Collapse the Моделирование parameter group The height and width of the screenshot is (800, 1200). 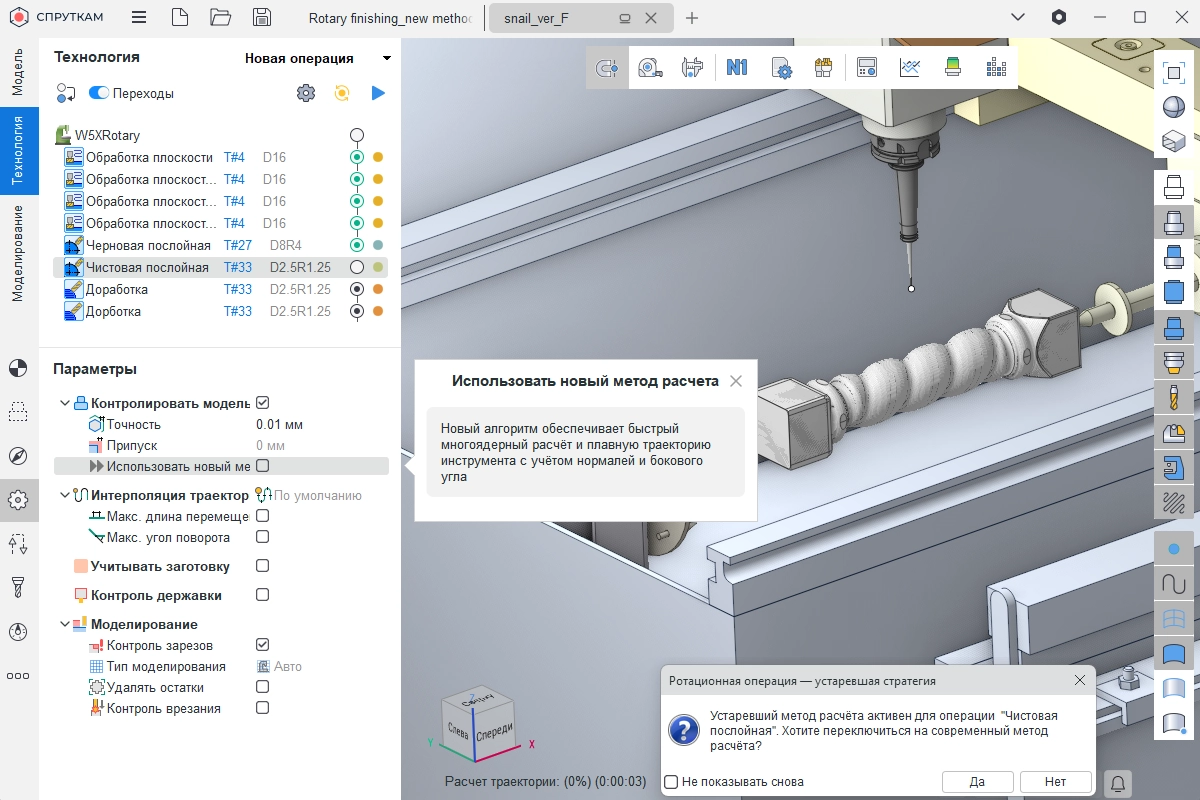click(x=65, y=625)
